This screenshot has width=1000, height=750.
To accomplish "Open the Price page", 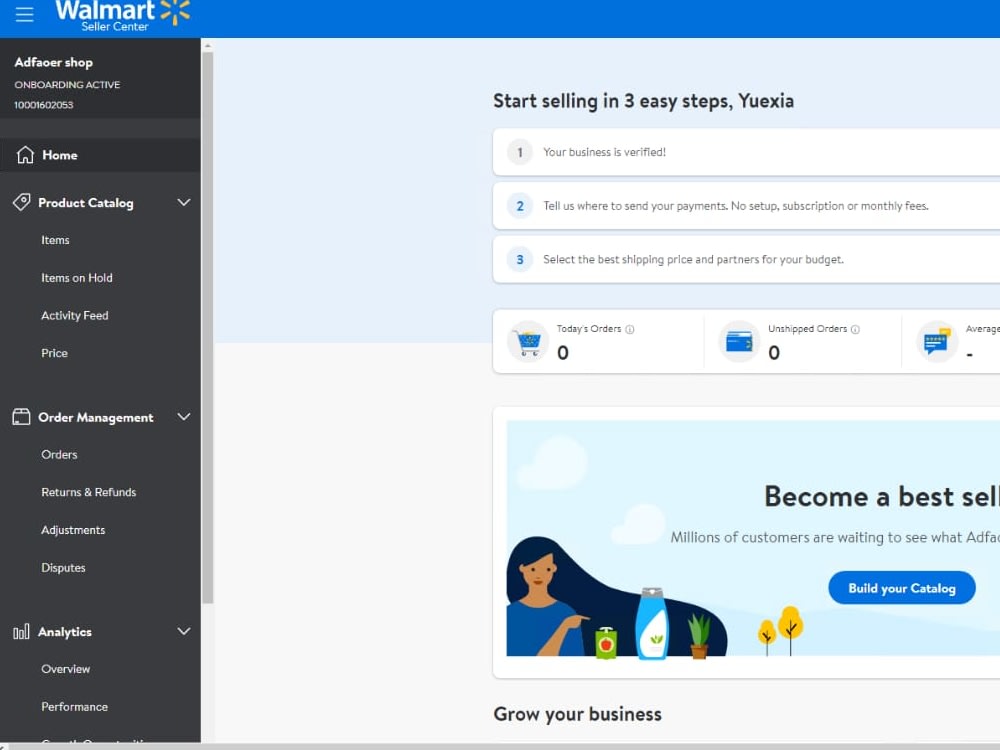I will point(54,353).
